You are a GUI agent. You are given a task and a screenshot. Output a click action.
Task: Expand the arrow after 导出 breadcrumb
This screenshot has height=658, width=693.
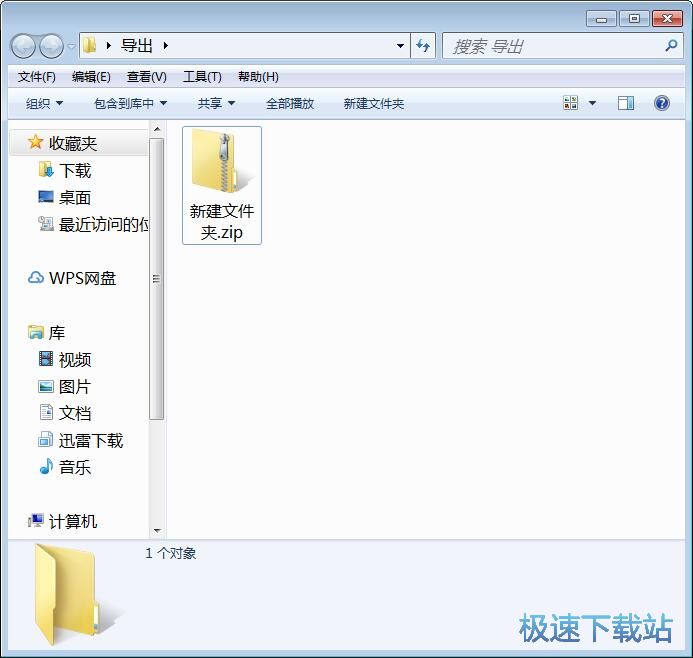[166, 46]
